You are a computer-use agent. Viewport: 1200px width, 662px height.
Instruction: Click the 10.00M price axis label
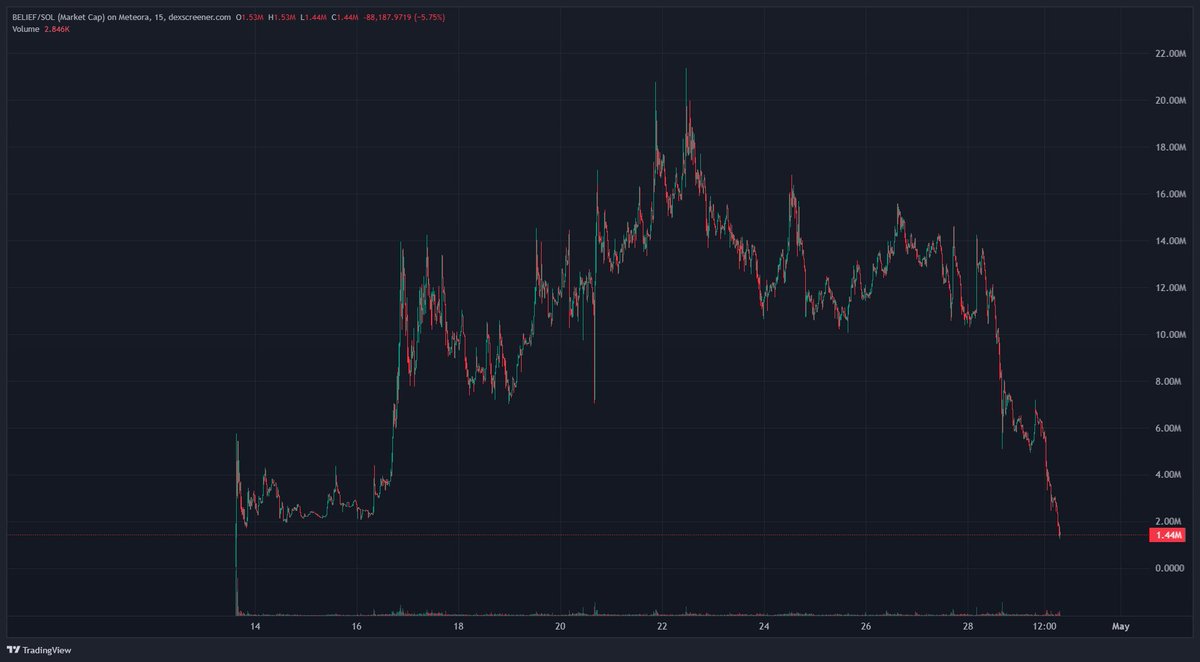point(1169,334)
